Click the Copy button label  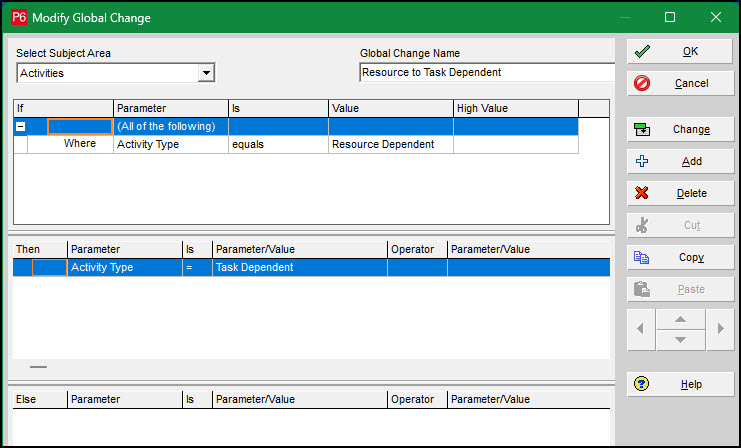pyautogui.click(x=691, y=257)
